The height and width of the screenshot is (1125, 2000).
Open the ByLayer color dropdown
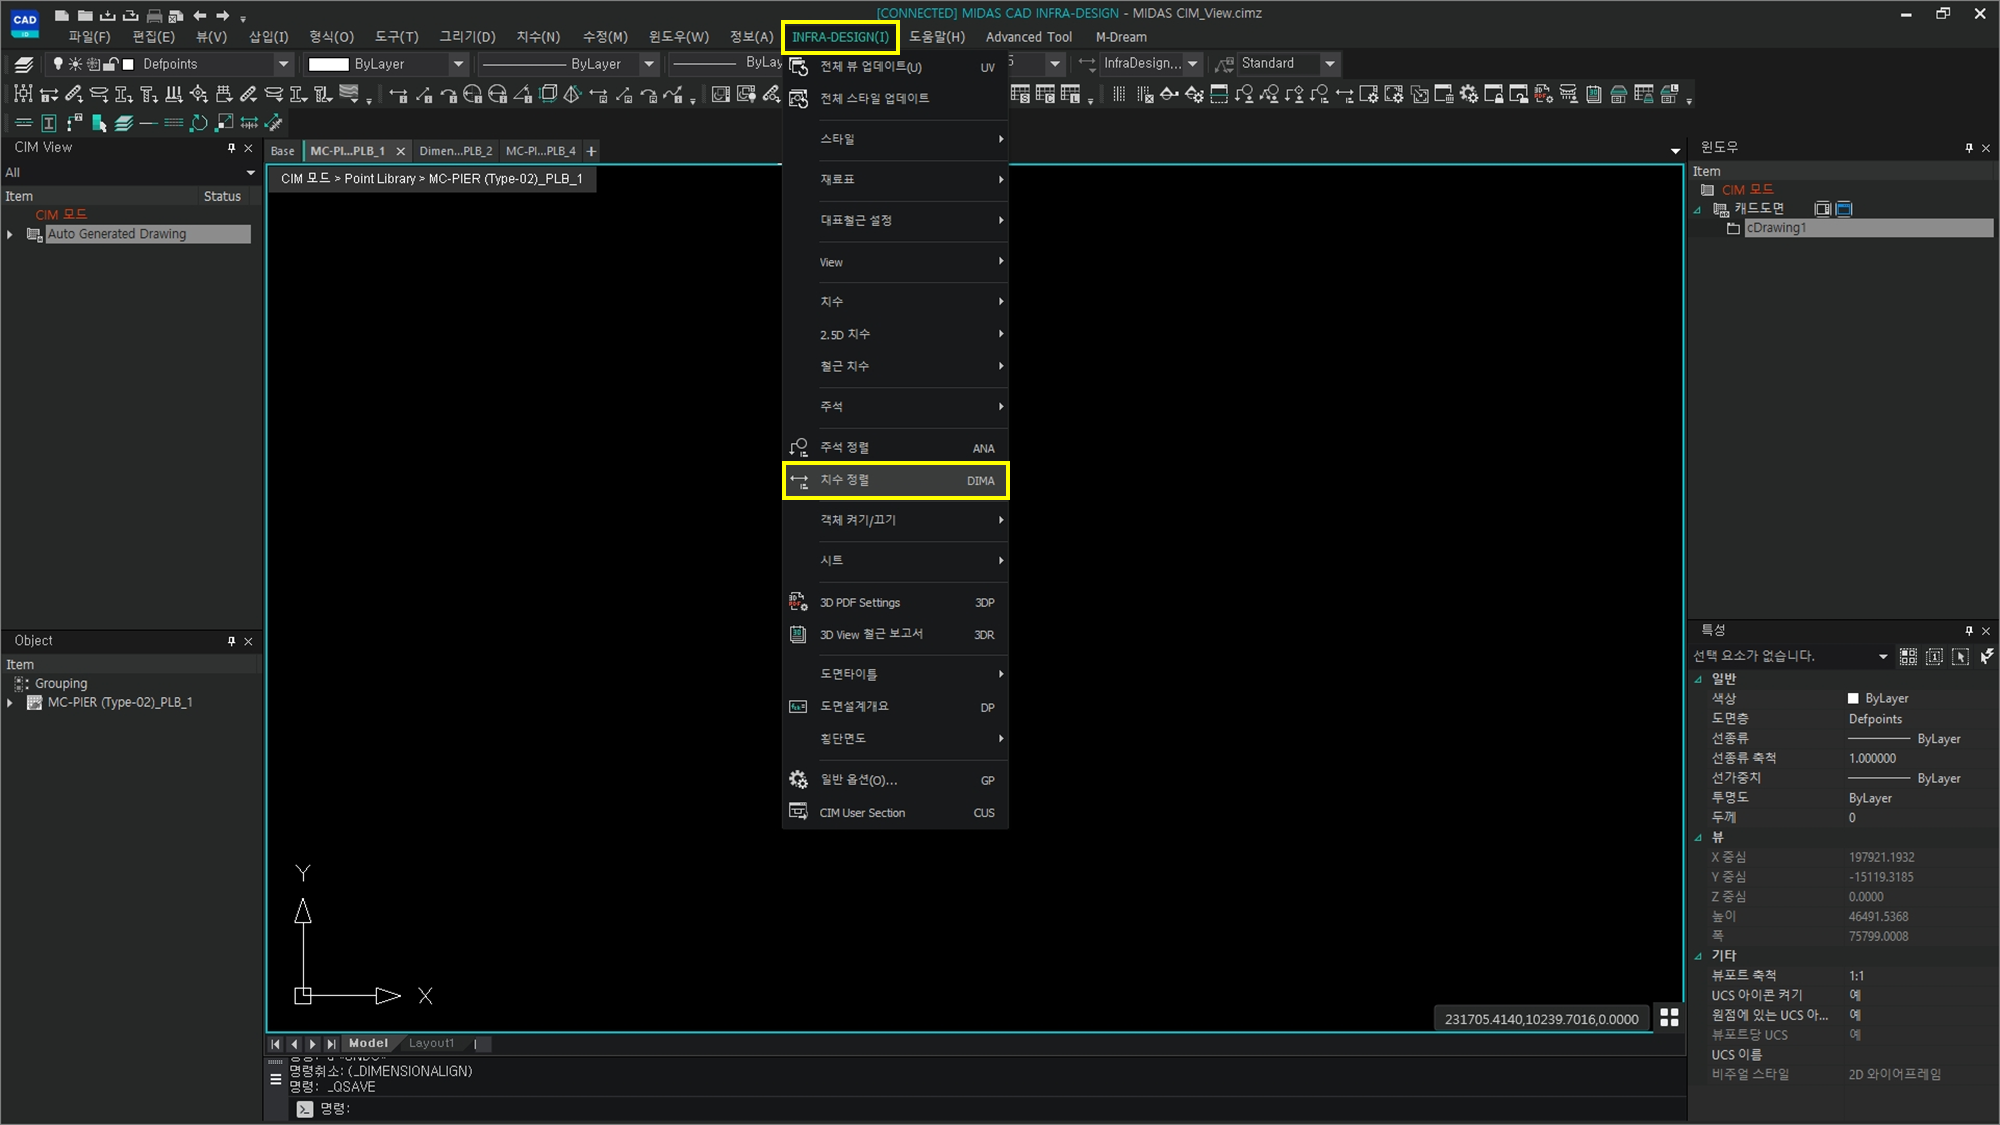tap(458, 64)
